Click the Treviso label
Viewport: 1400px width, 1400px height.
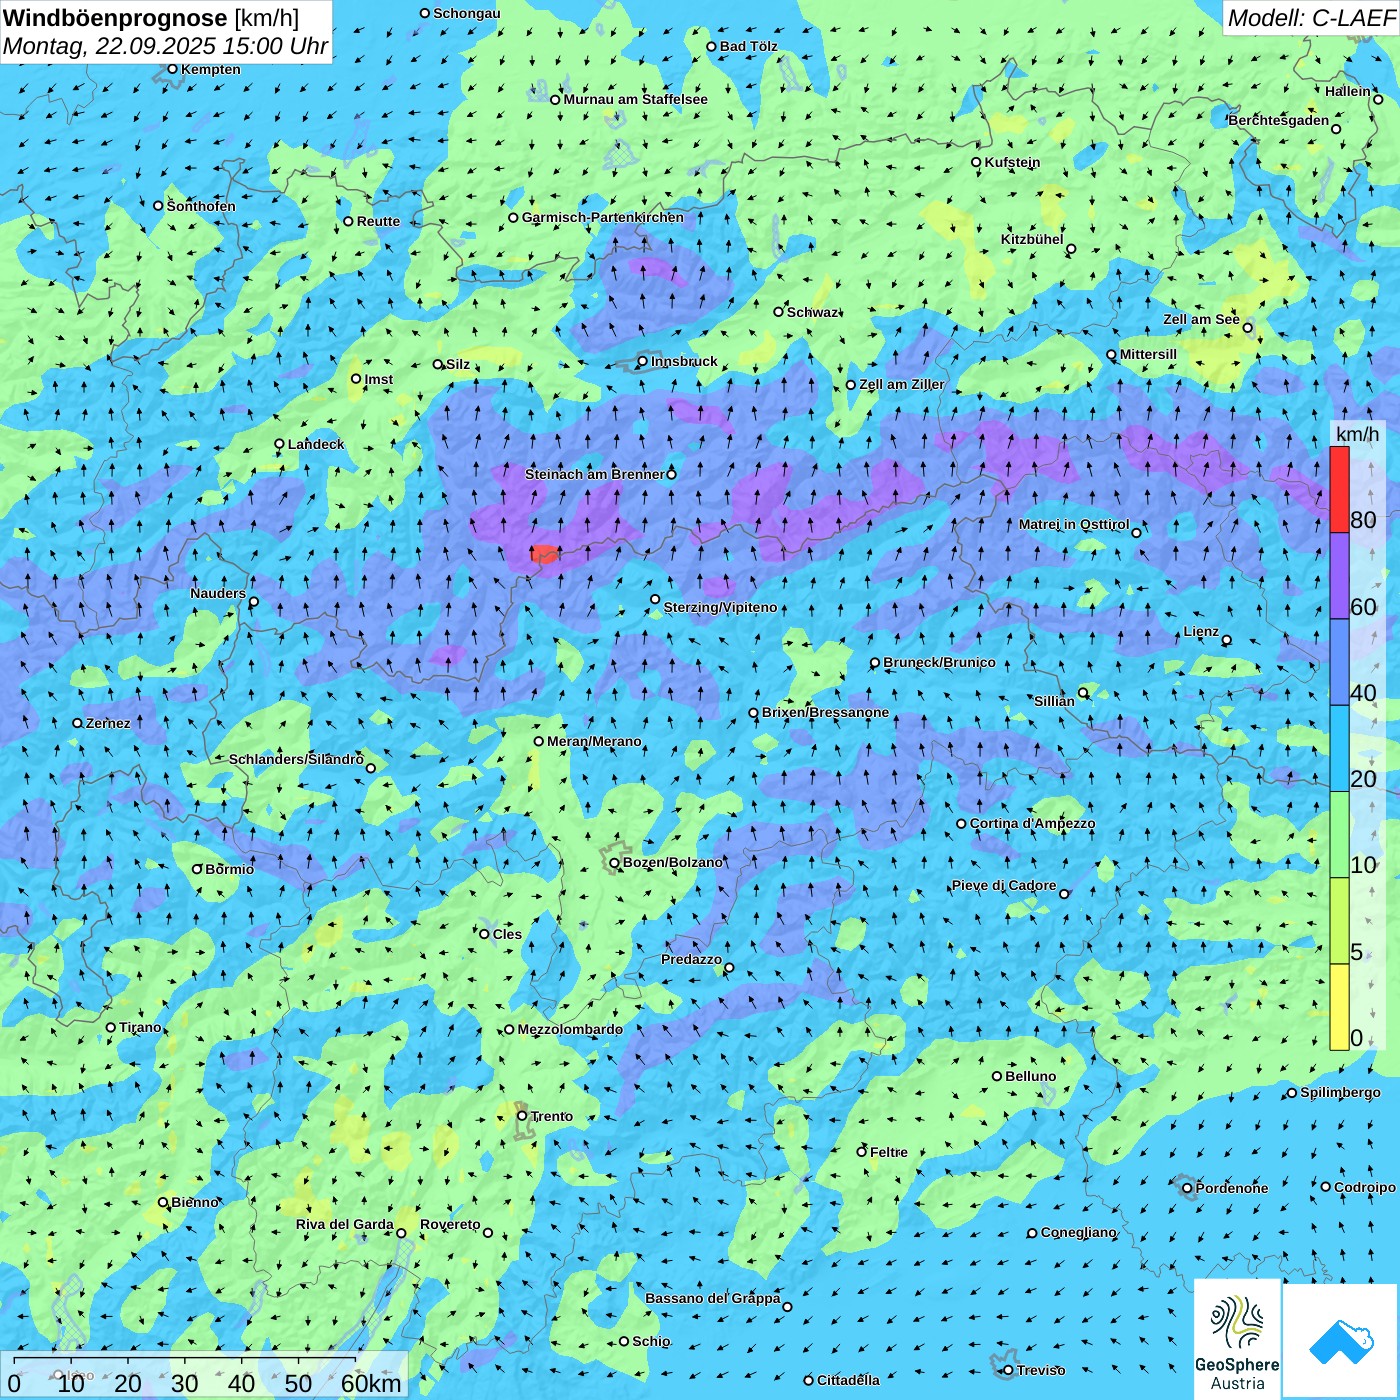click(x=1040, y=1371)
